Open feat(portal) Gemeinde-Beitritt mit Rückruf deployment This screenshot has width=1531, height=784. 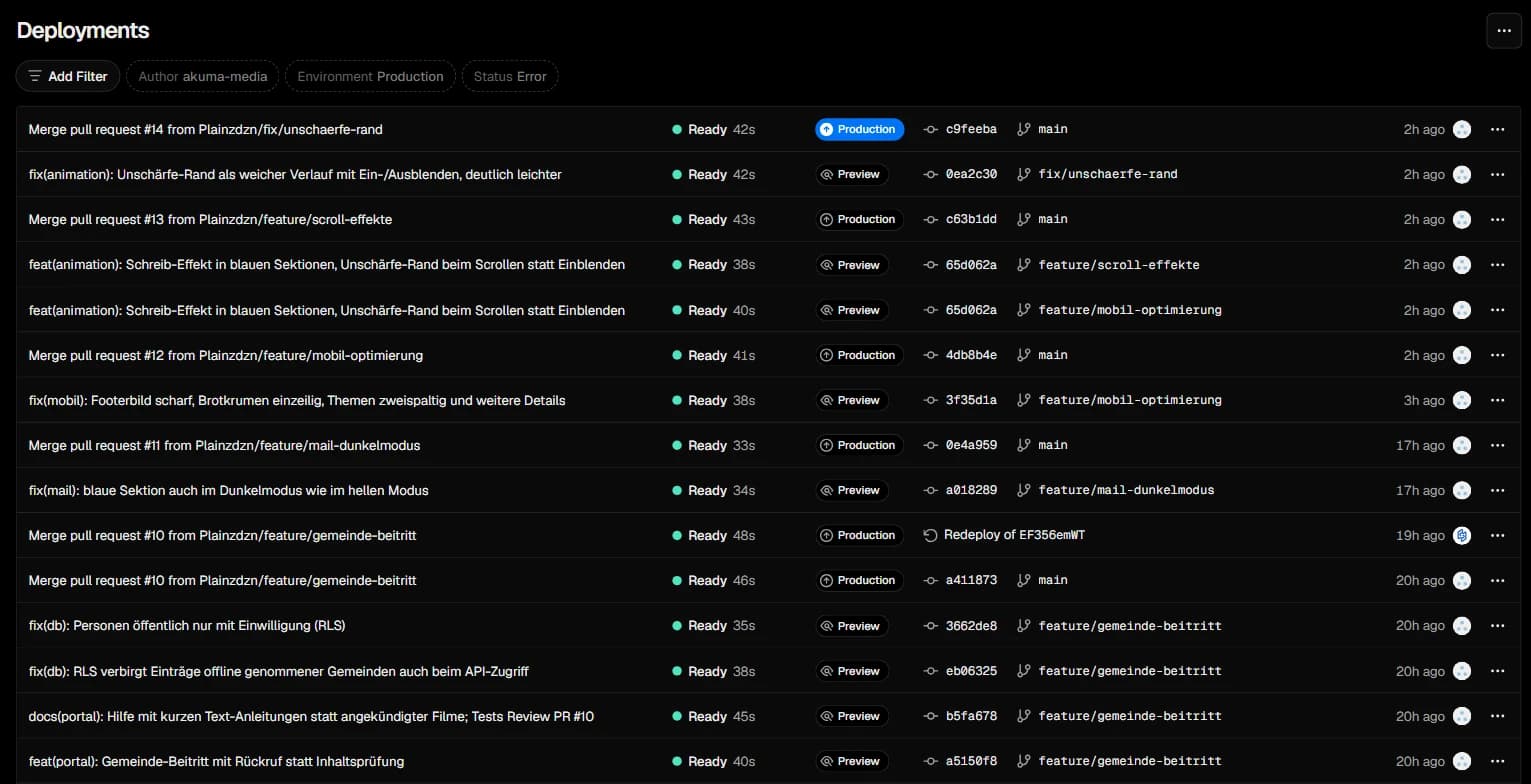point(216,761)
